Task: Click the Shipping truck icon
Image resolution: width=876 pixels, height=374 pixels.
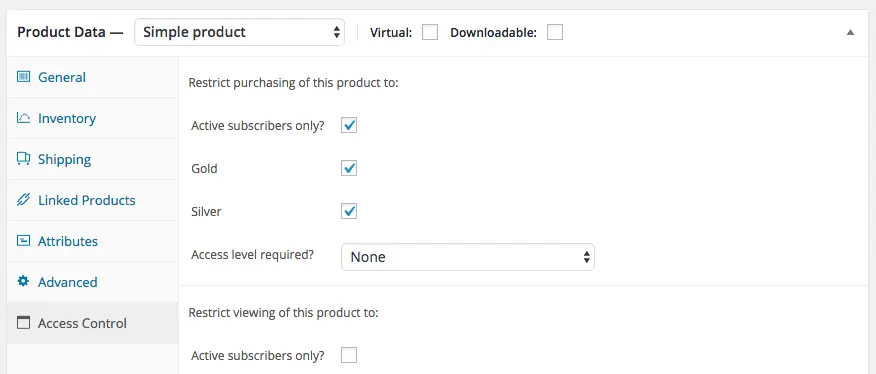Action: coord(23,158)
